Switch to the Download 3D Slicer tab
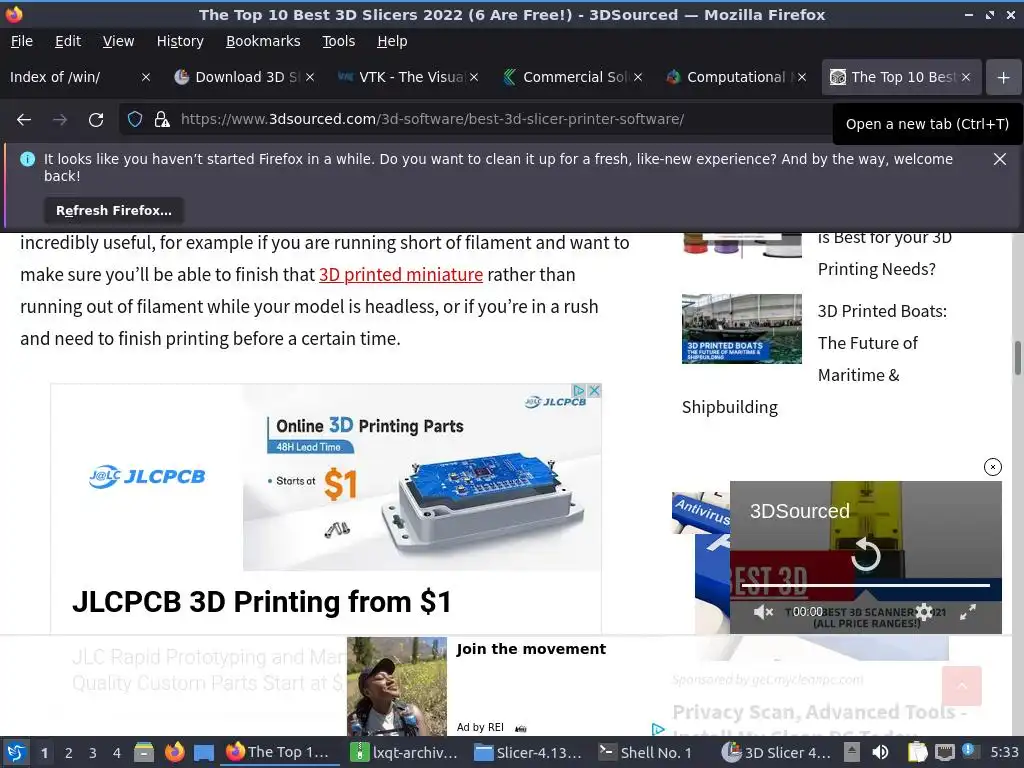Image resolution: width=1024 pixels, height=768 pixels. (x=238, y=77)
